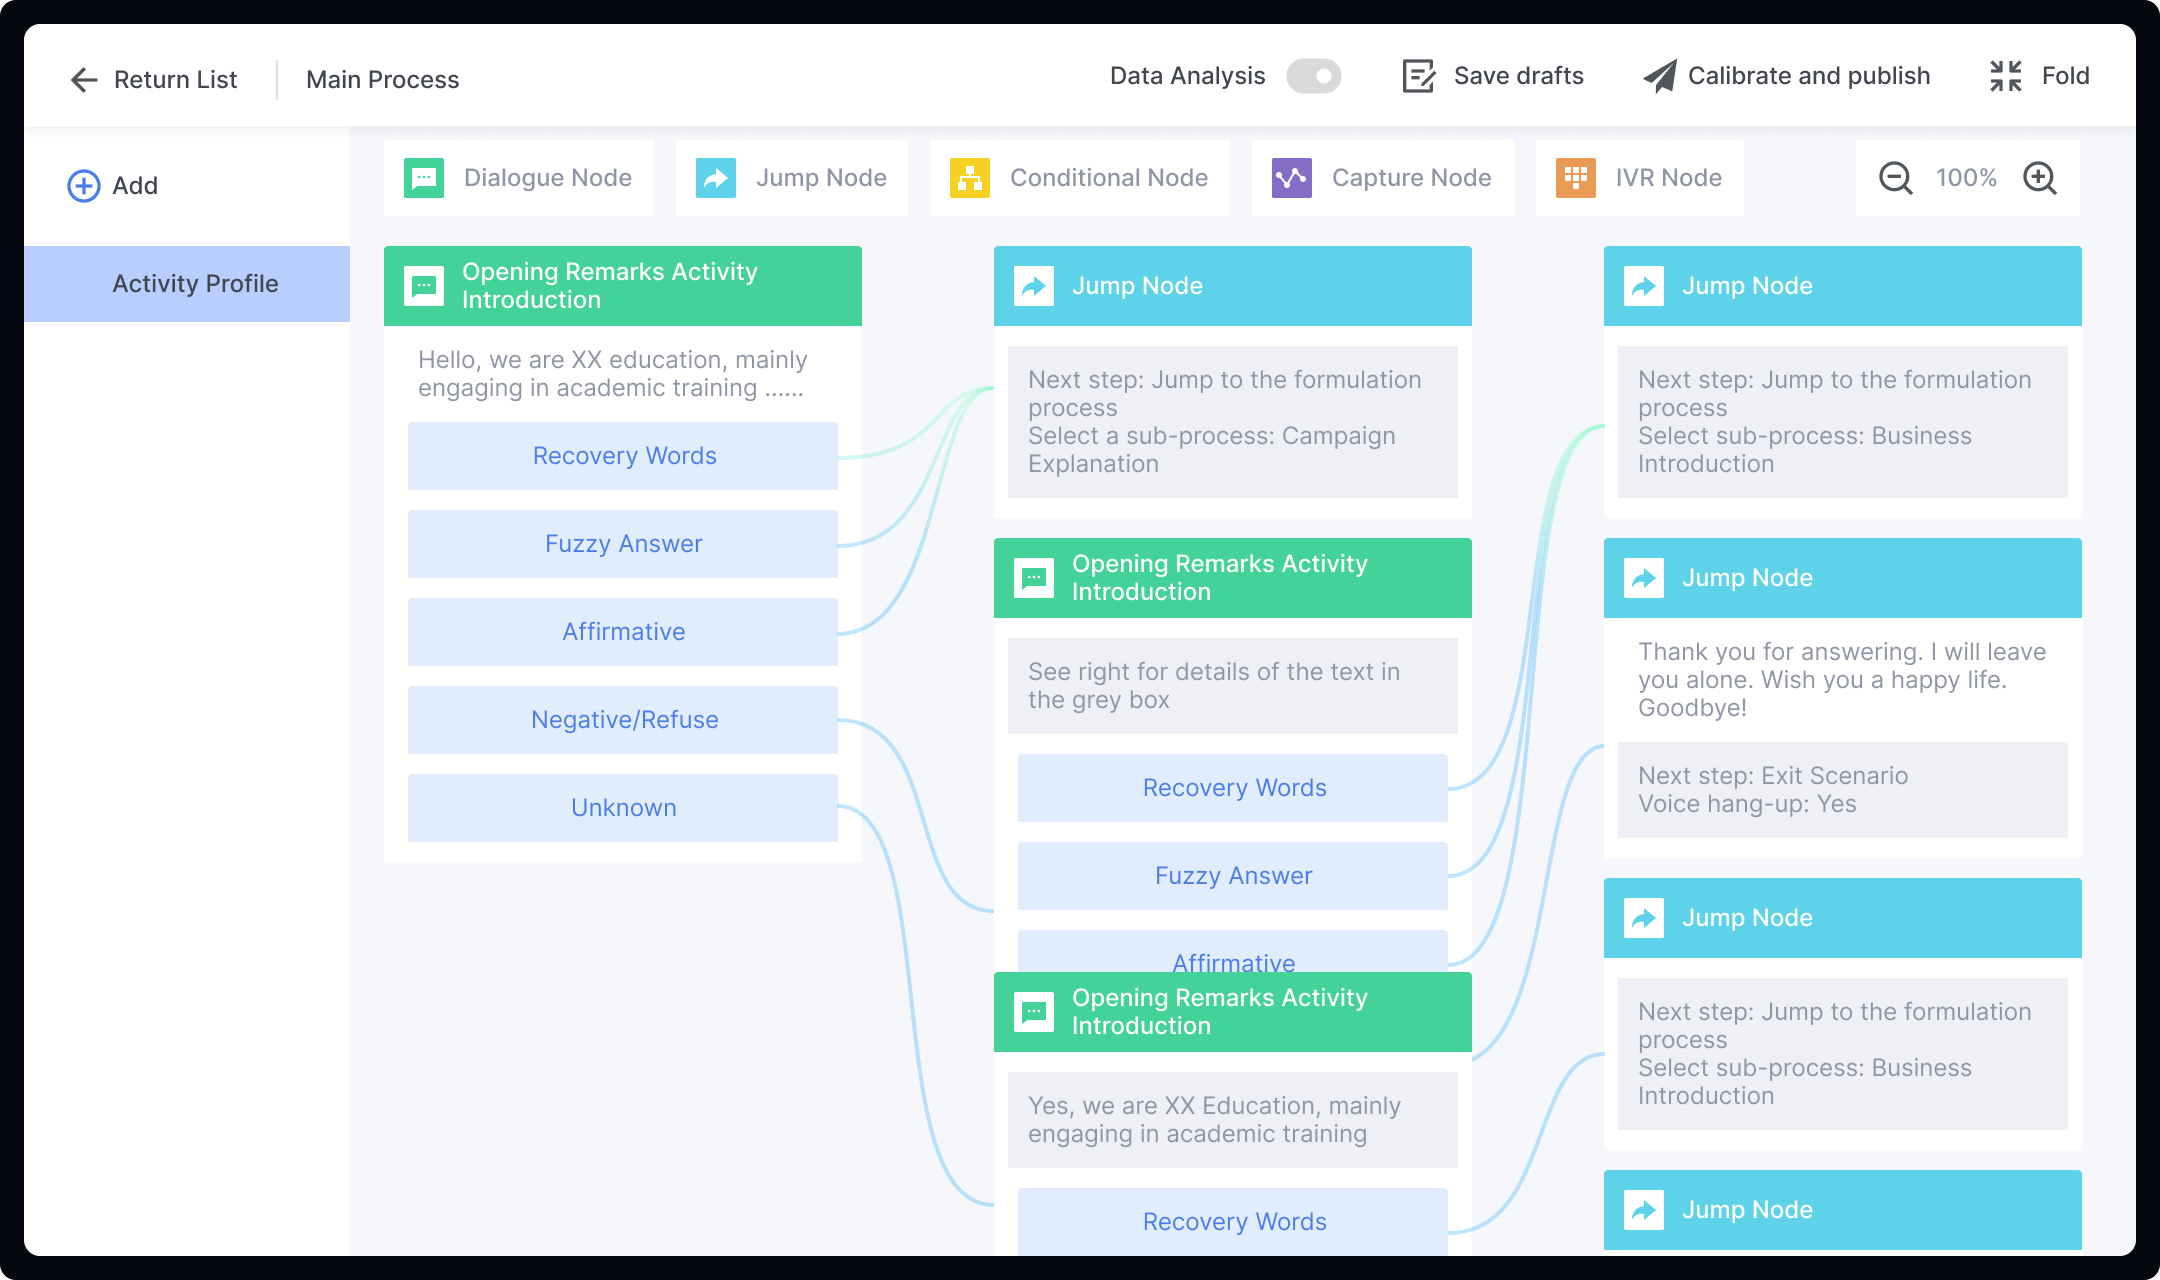
Task: Zoom in using the magnifier icon
Action: click(2040, 178)
